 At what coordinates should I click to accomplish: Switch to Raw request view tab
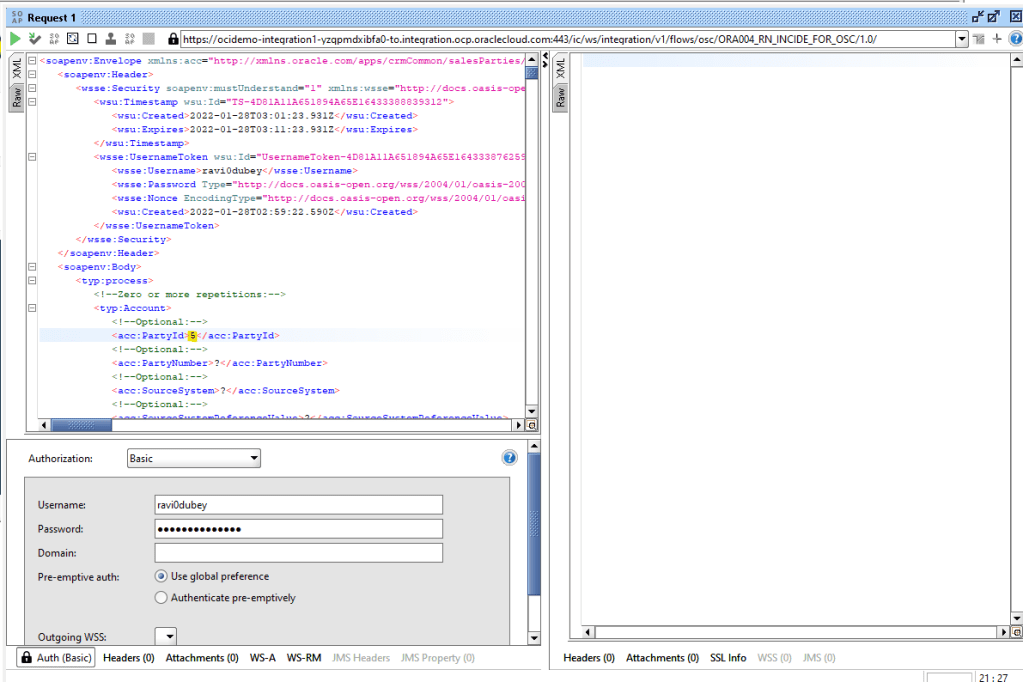click(x=16, y=97)
